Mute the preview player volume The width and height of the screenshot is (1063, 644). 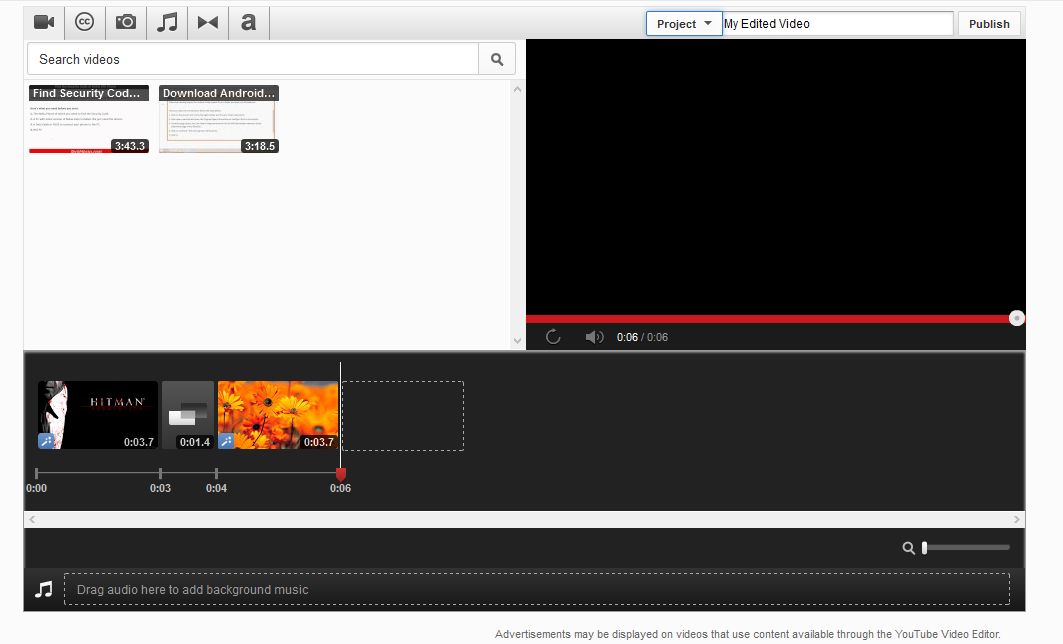pos(594,337)
